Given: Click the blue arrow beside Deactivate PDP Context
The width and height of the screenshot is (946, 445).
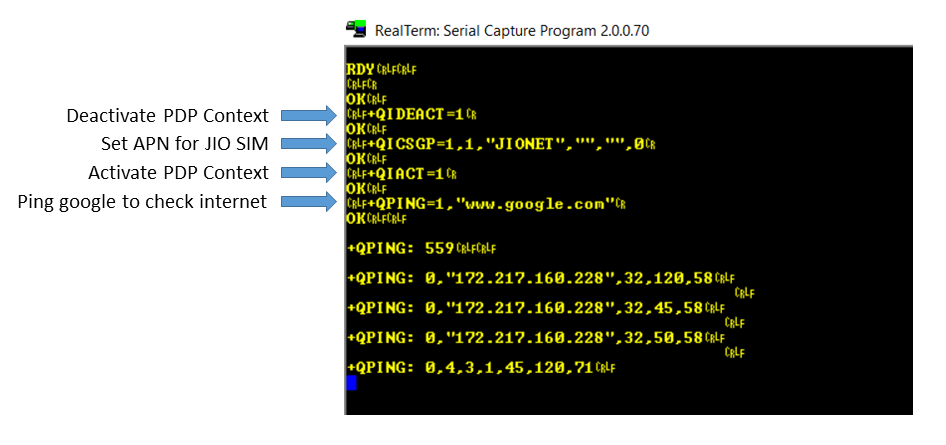Looking at the screenshot, I should [307, 115].
